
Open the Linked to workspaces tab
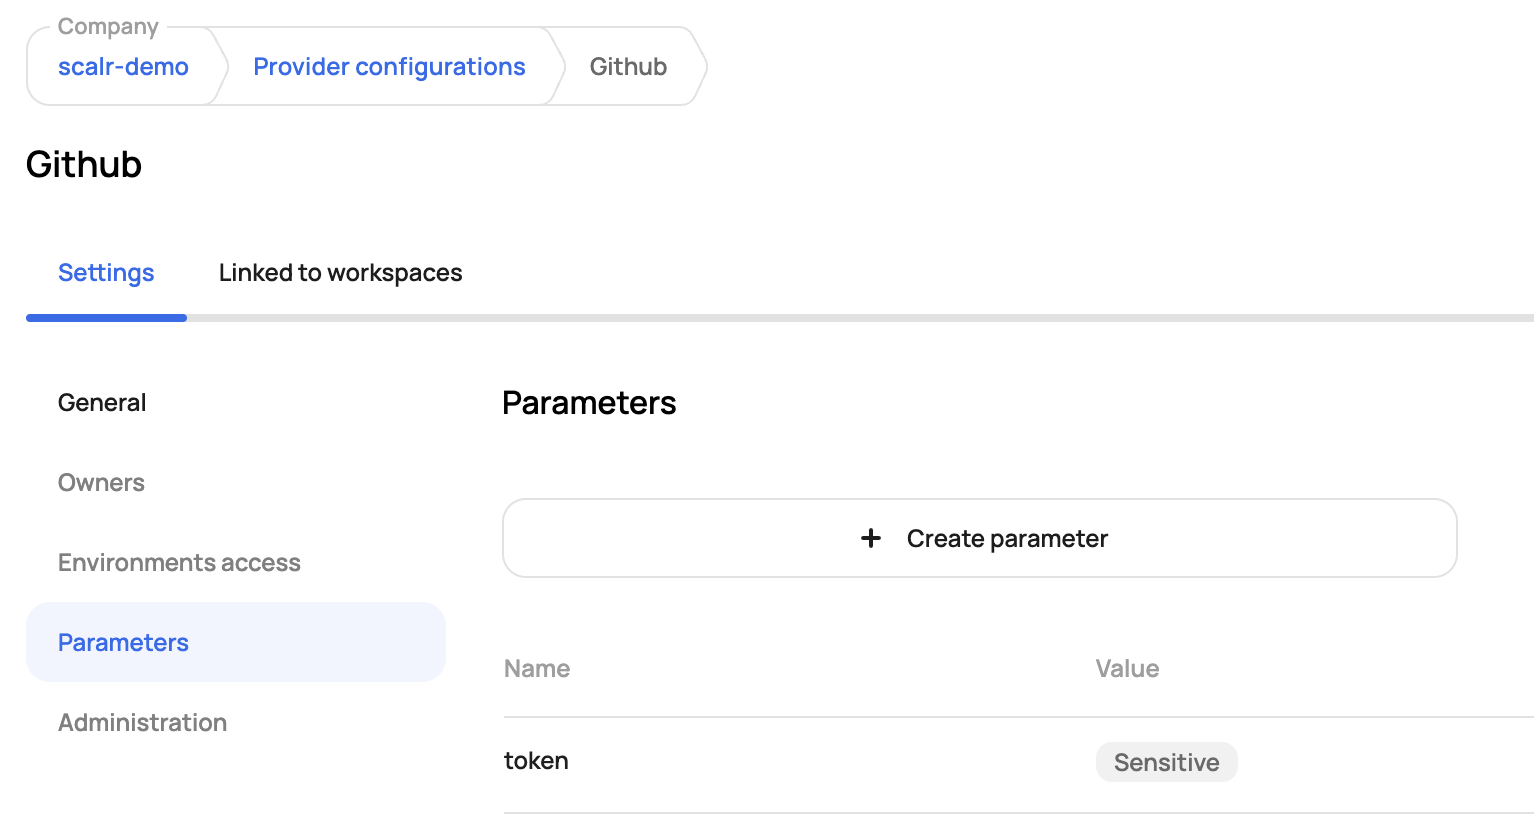[x=340, y=273]
